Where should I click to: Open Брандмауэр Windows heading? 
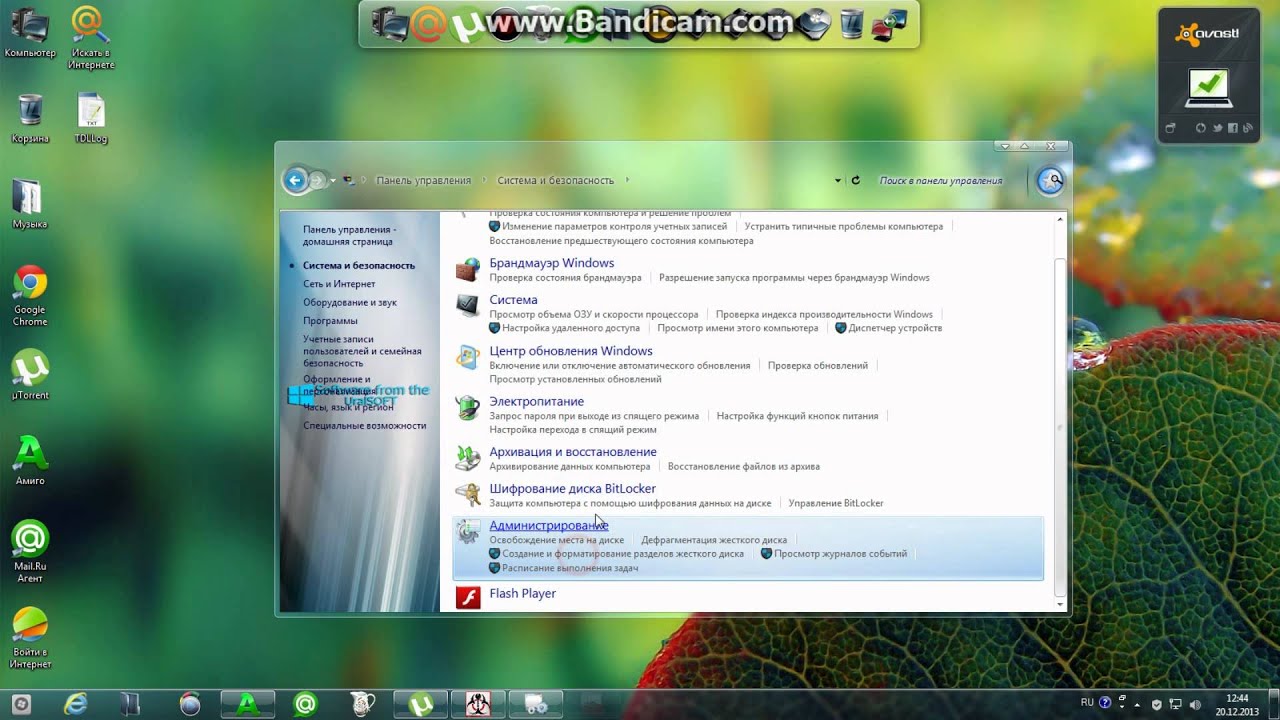click(x=552, y=263)
